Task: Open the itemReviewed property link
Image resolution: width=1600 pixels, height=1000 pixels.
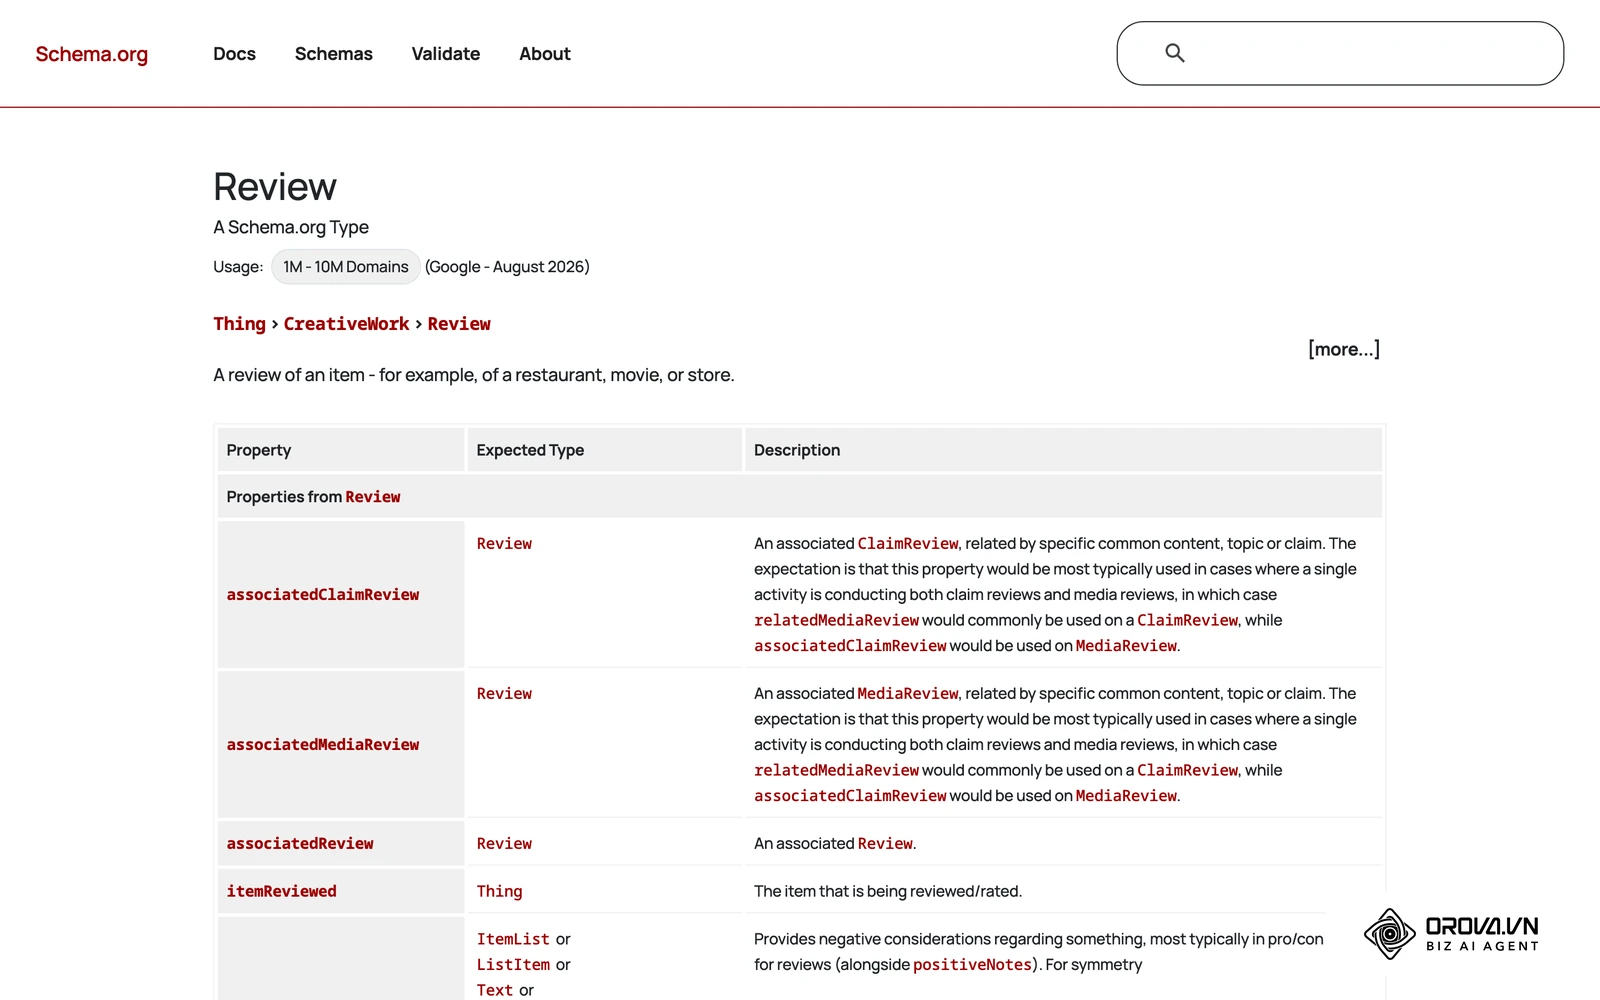Action: pos(281,892)
